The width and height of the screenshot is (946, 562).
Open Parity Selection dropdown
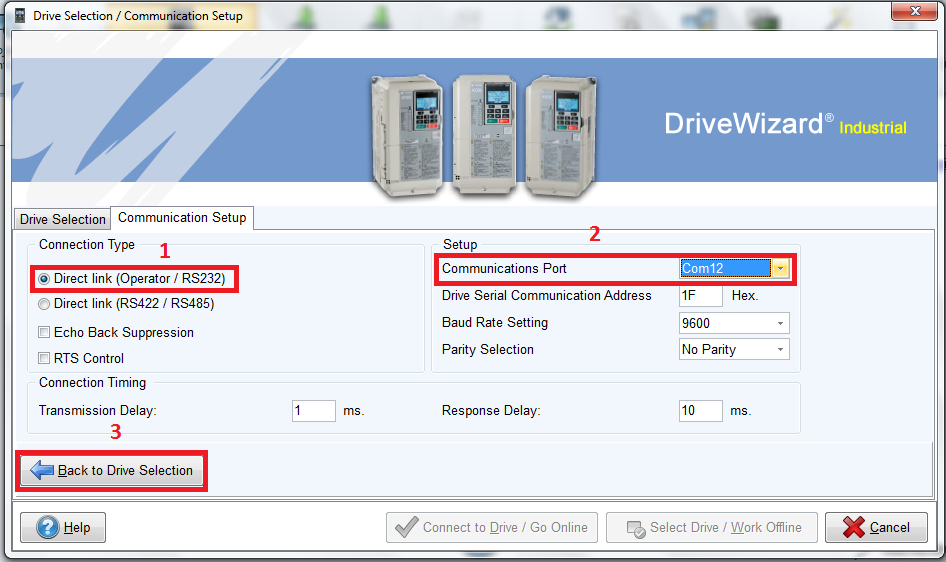(734, 350)
